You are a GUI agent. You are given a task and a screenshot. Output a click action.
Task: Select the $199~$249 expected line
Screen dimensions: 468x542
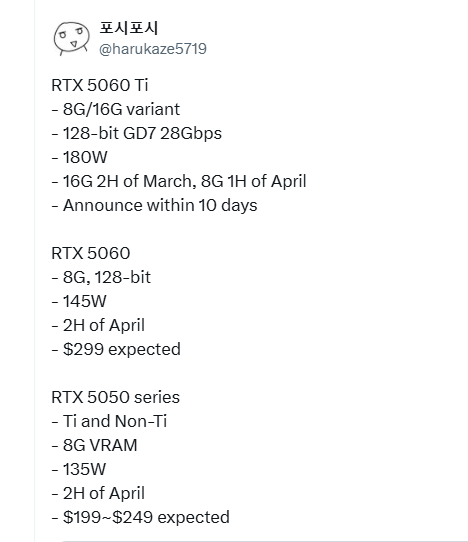pos(140,517)
